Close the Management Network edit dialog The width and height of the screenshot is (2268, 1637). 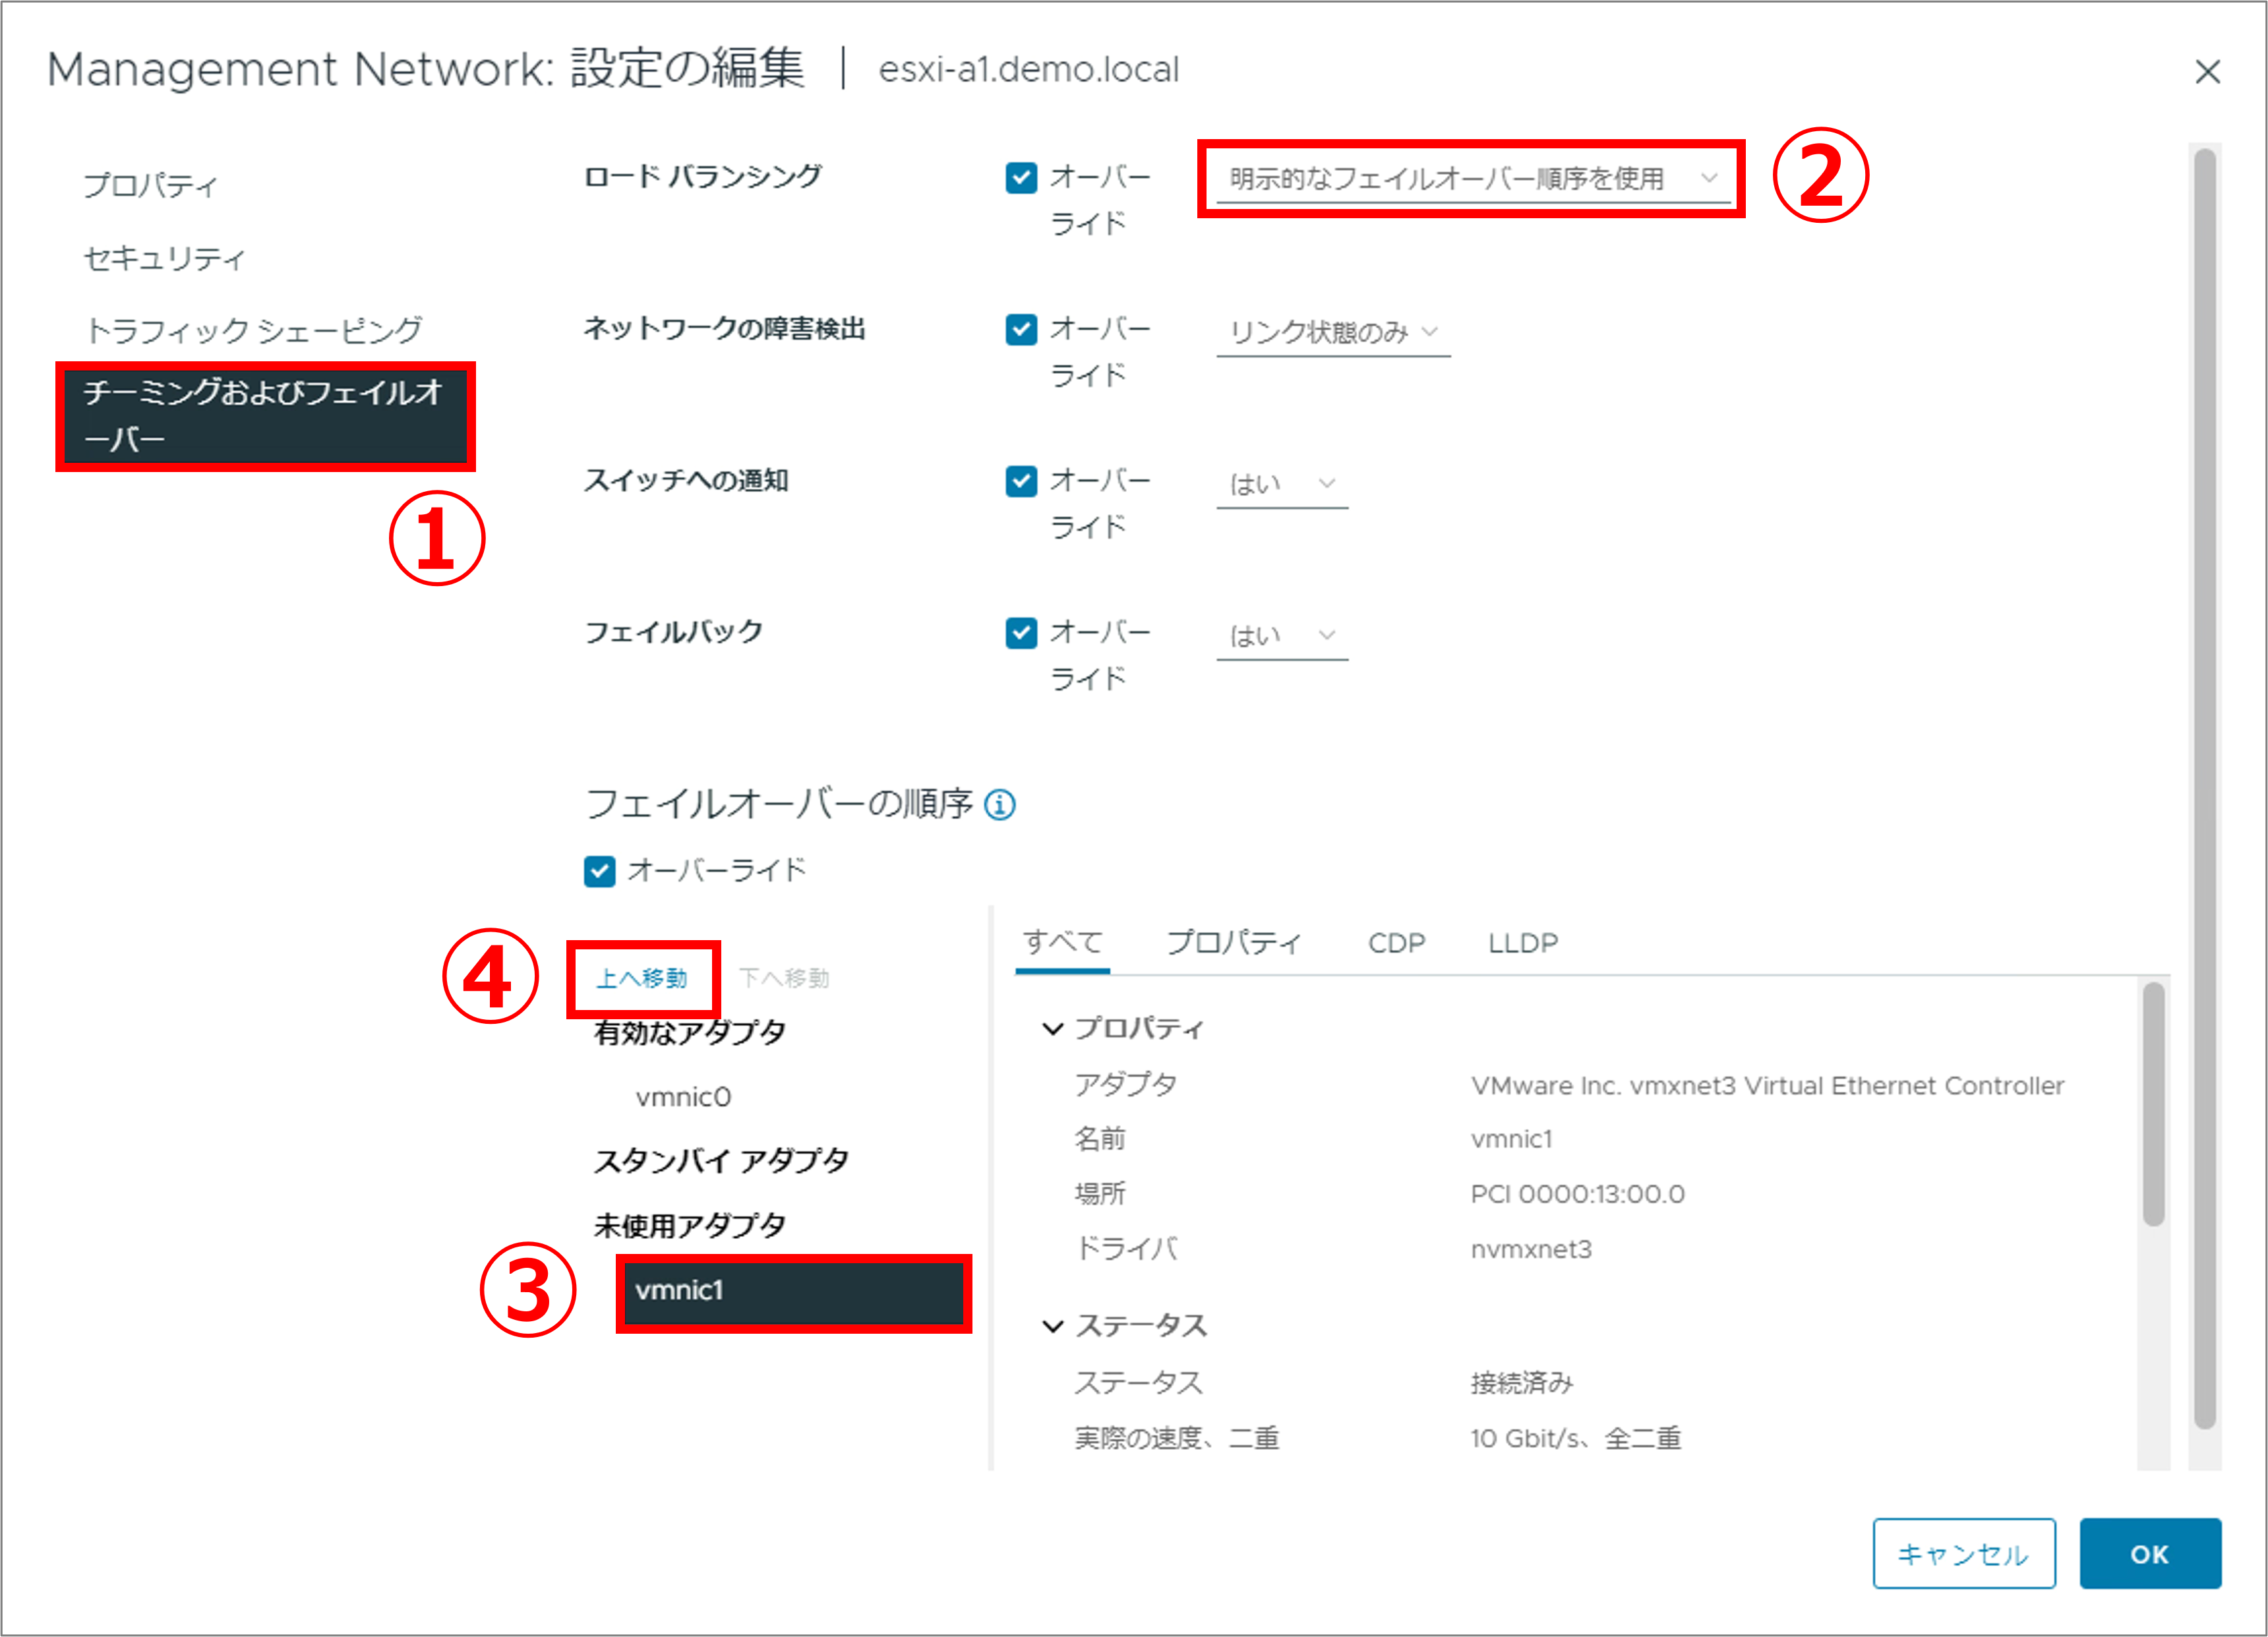[2207, 72]
